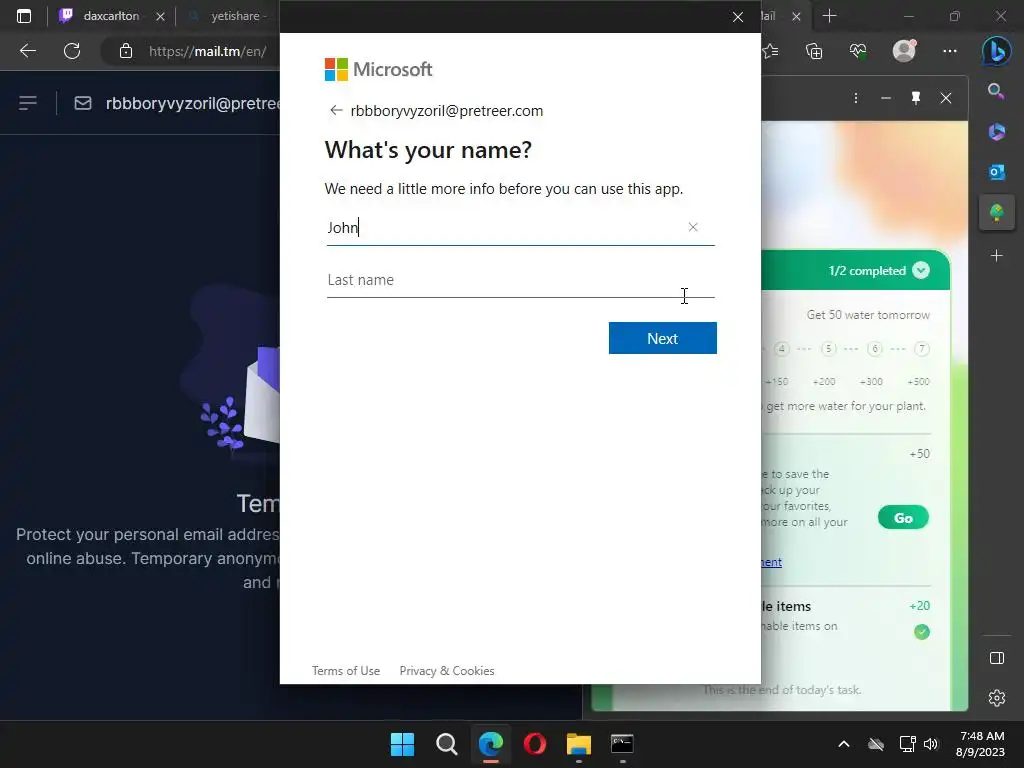Select day 5 reward circle
The height and width of the screenshot is (768, 1024).
pos(828,349)
